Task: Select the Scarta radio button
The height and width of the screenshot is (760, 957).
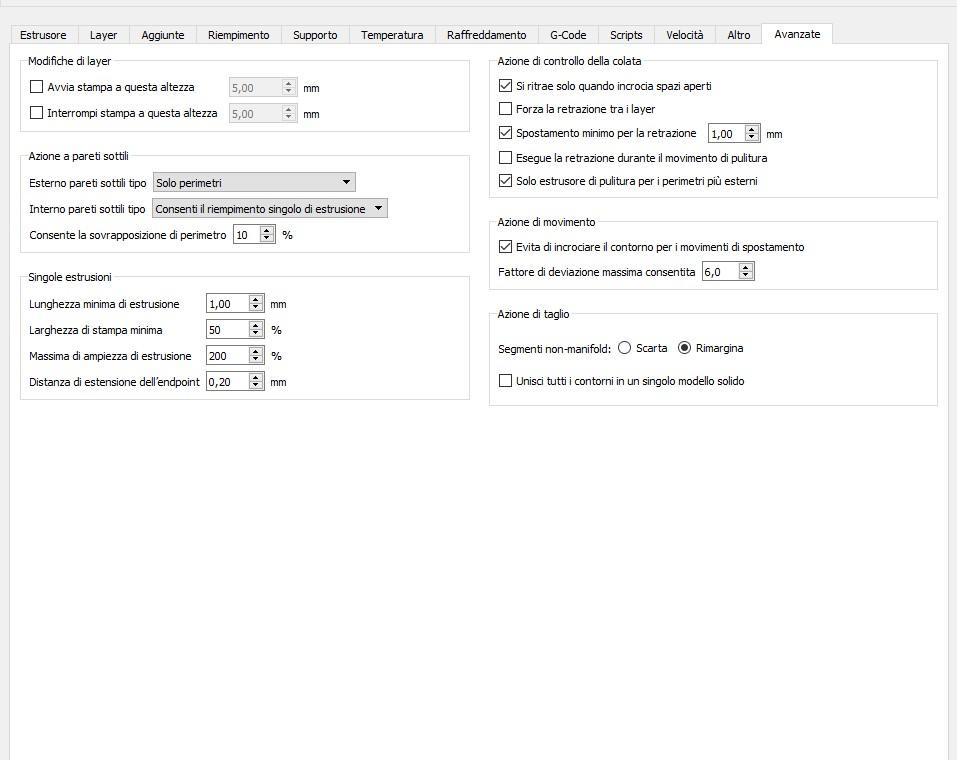Action: pyautogui.click(x=624, y=347)
